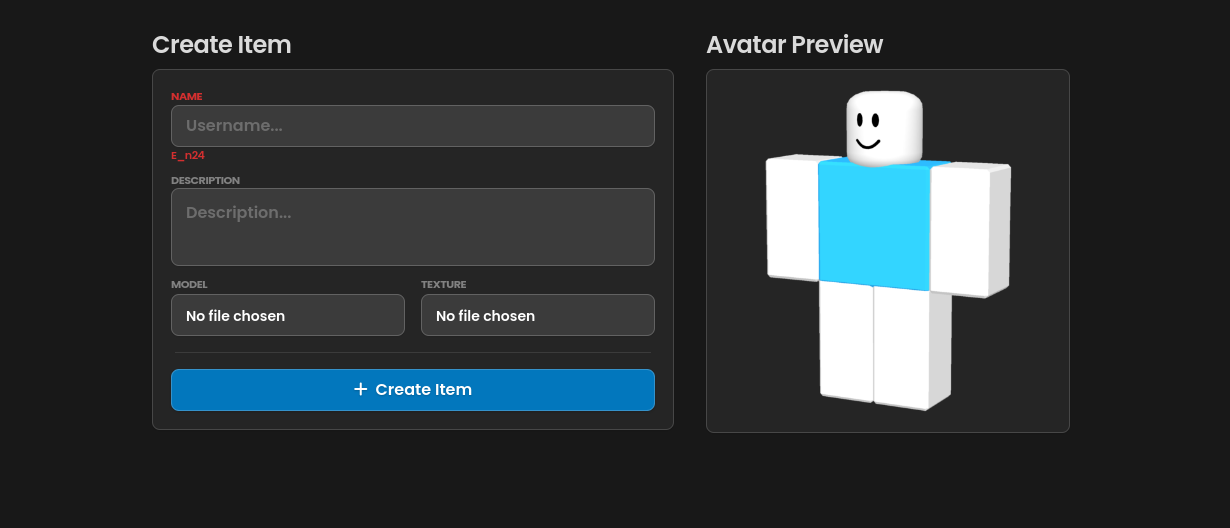Click the red NAME field label
The width and height of the screenshot is (1230, 528).
[x=186, y=97]
